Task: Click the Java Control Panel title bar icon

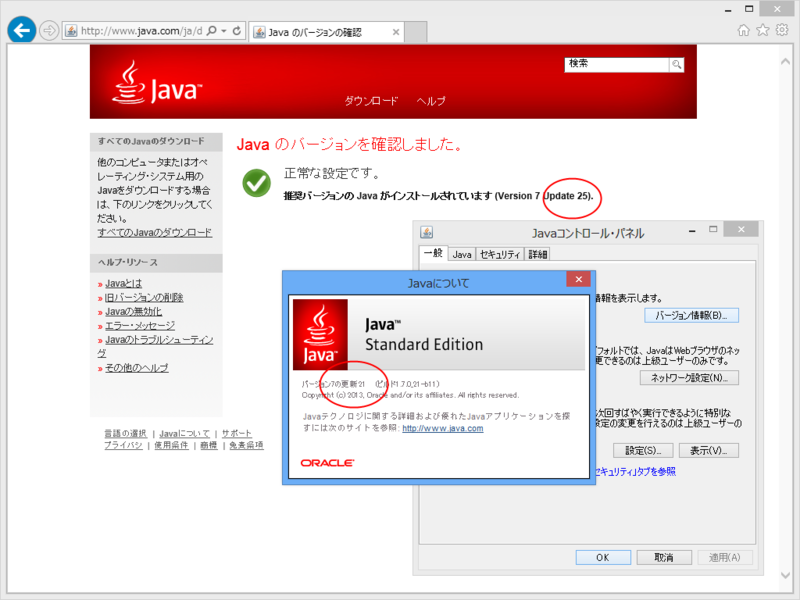Action: 427,232
